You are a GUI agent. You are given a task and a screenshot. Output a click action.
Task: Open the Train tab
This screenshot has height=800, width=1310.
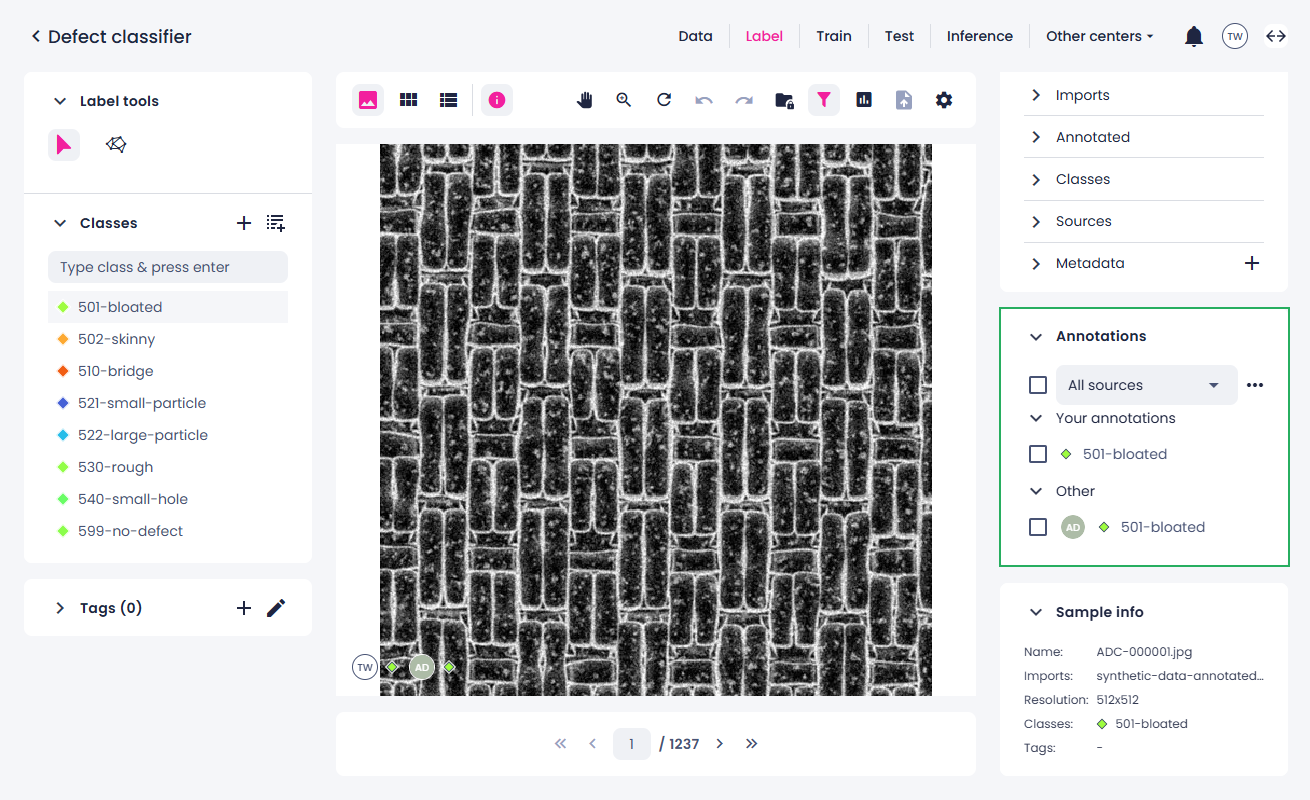[833, 36]
